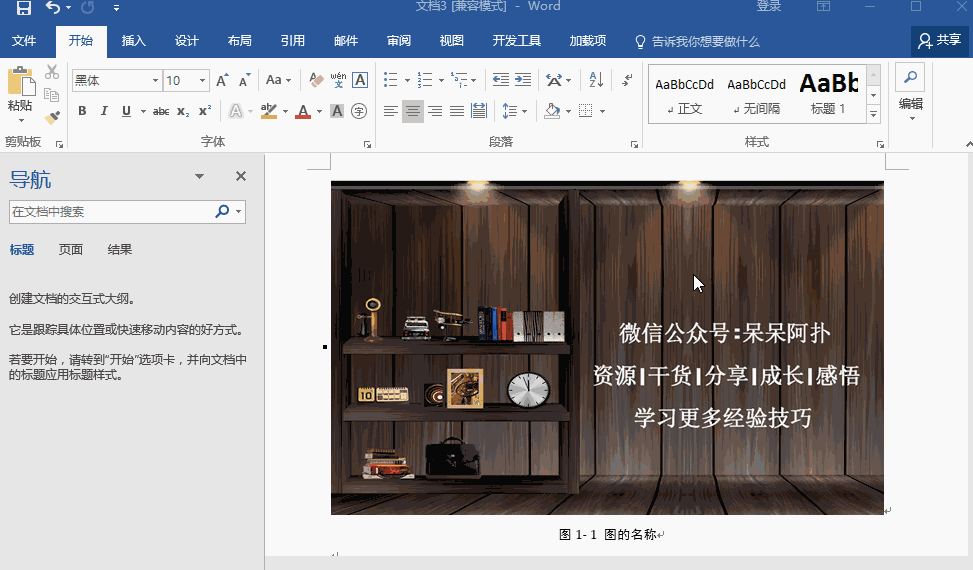Clear all formatting eraser icon
This screenshot has height=570, width=973.
tap(316, 80)
